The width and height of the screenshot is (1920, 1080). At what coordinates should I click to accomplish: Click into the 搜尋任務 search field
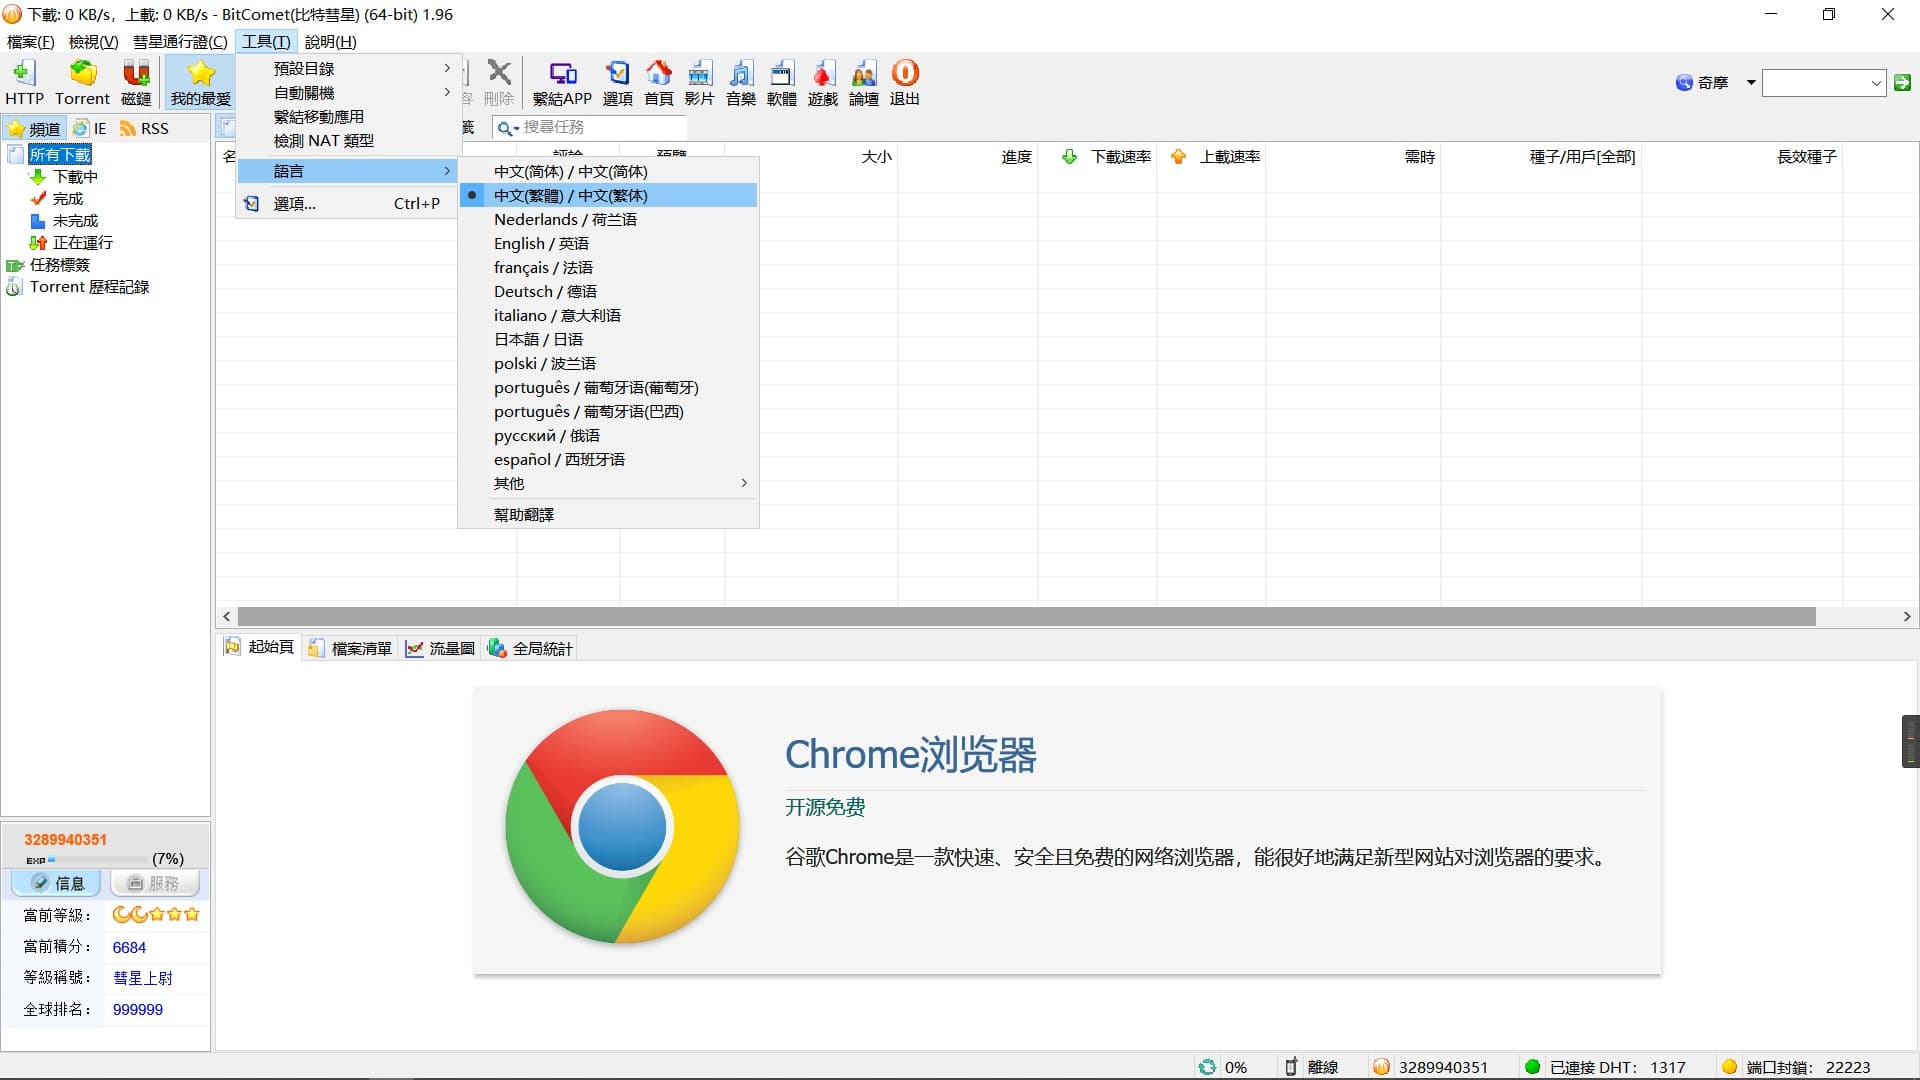(x=603, y=128)
